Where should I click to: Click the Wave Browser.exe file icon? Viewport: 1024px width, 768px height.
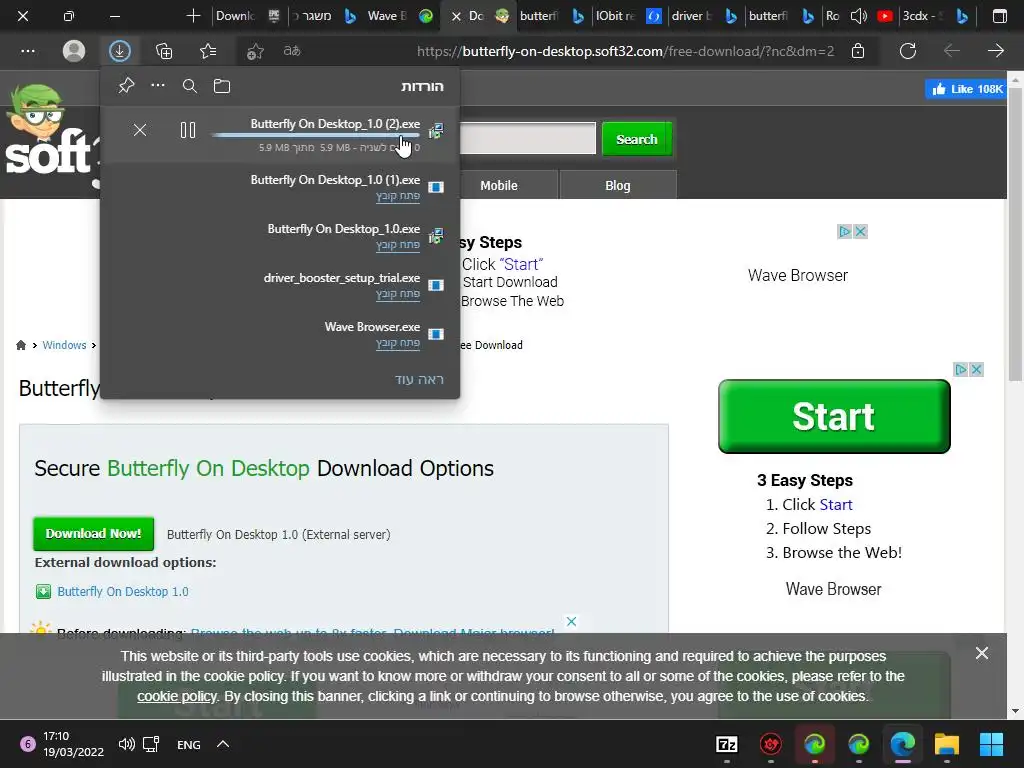436,334
